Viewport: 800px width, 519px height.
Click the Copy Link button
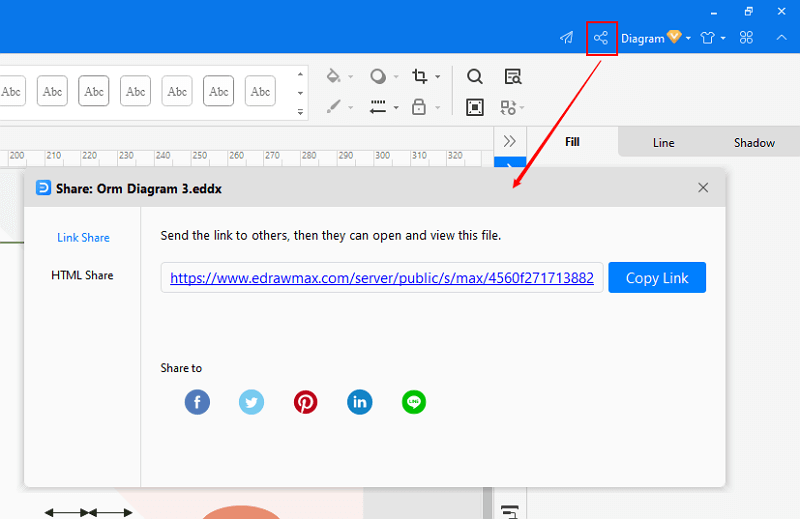coord(657,278)
